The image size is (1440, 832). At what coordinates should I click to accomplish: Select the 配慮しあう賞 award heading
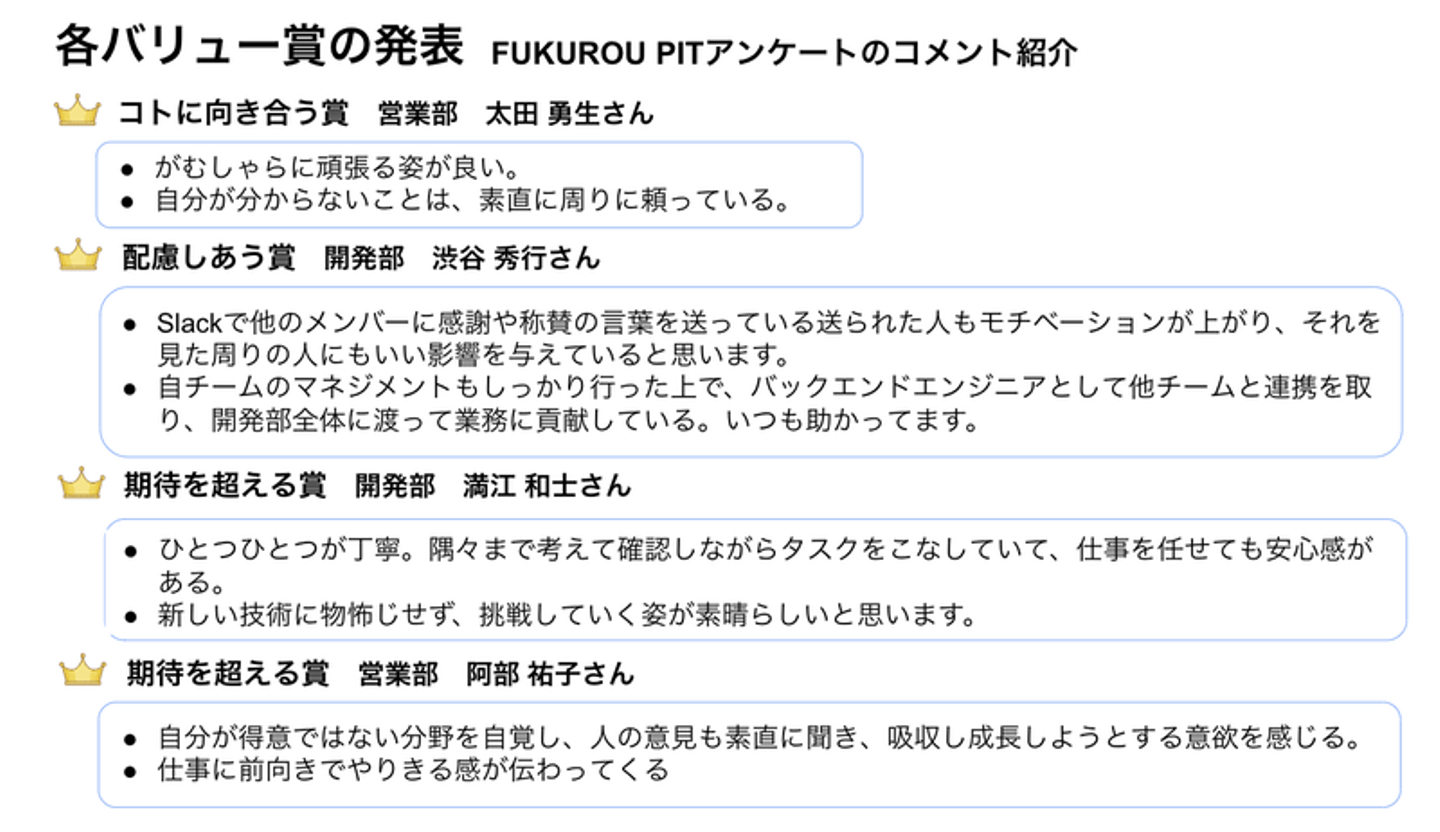coord(209,258)
